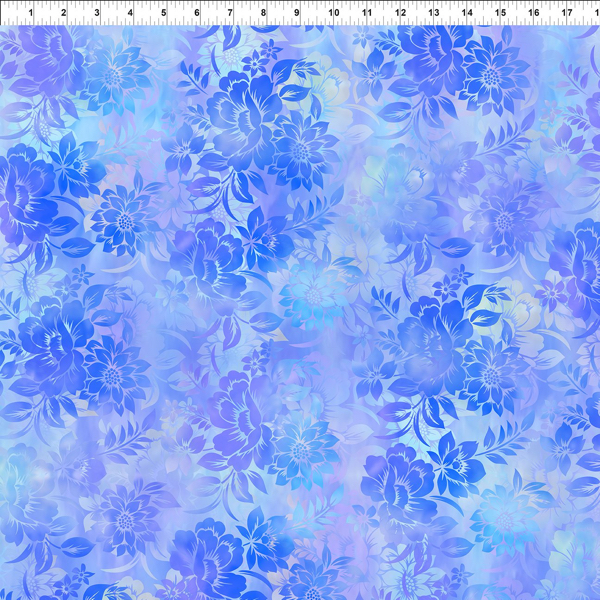Click the ruler number 11
The image size is (600, 600).
tap(367, 13)
